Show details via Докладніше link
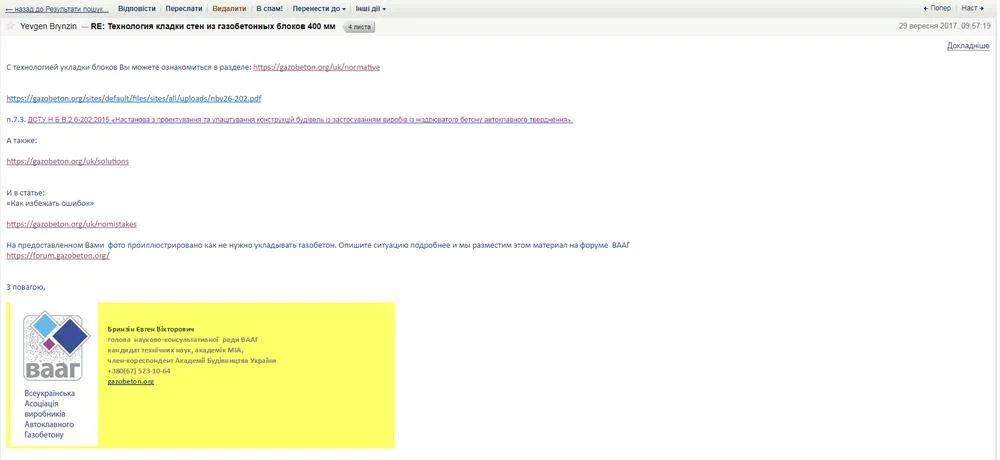This screenshot has height=460, width=1000. (968, 46)
